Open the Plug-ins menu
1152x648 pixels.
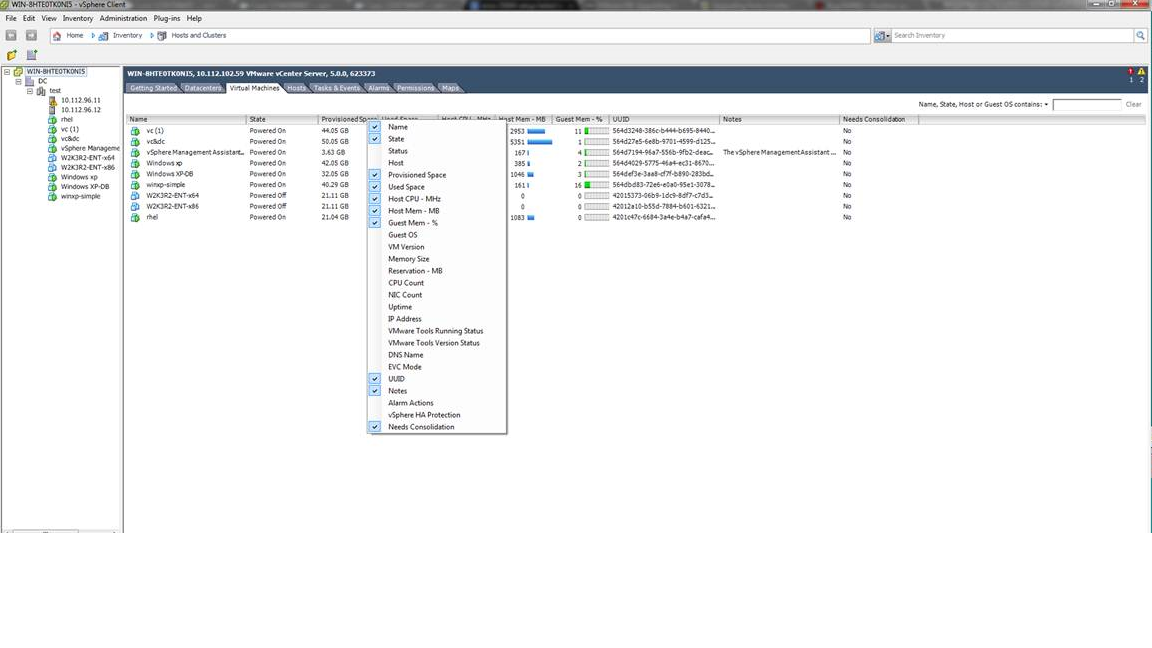coord(167,18)
